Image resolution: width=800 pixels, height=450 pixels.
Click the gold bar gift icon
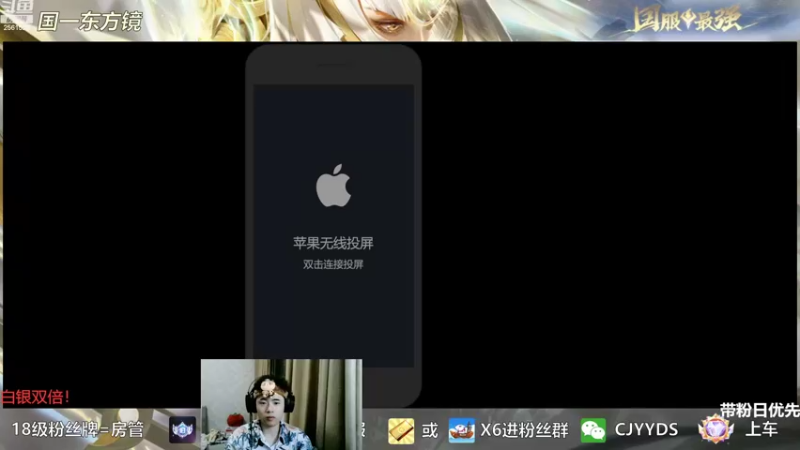tap(401, 431)
